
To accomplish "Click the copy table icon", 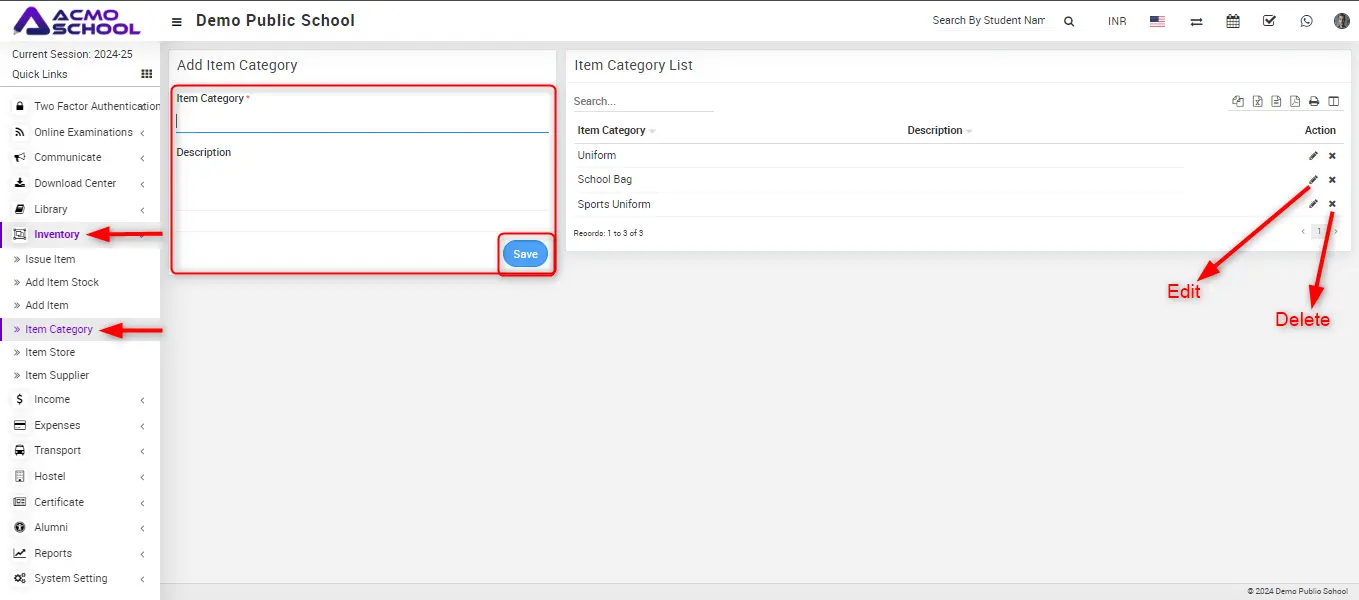I will 1238,101.
